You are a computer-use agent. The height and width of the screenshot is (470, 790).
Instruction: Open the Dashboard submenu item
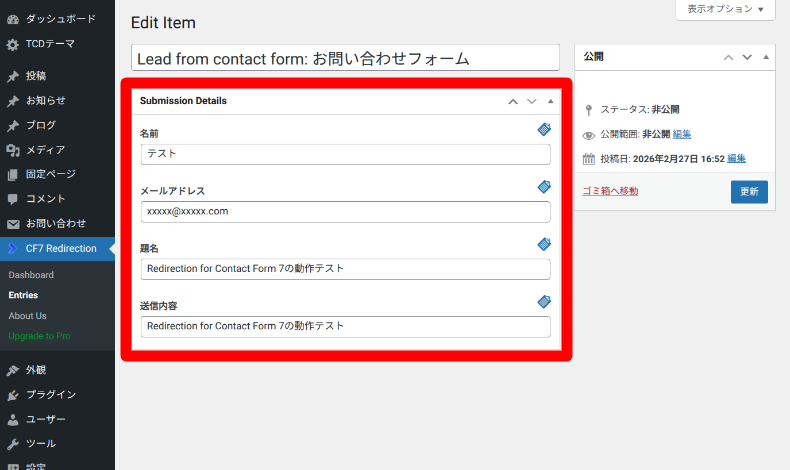31,275
